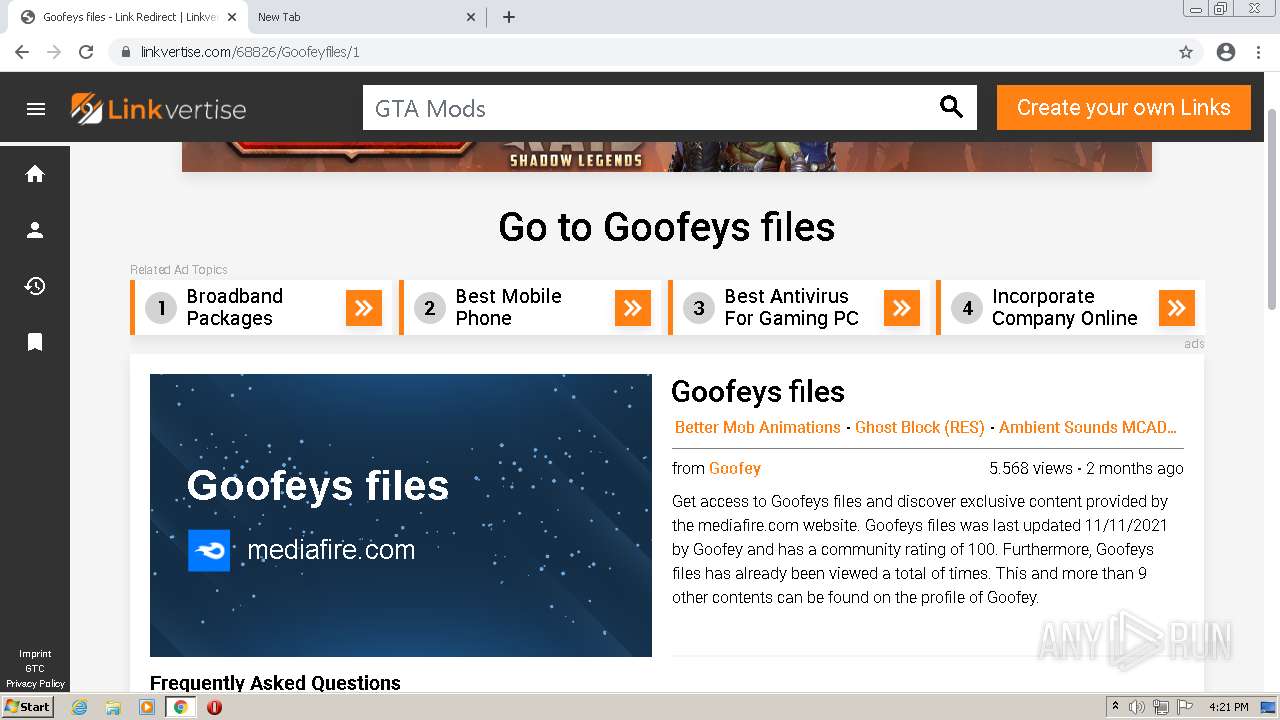Close the Goofeys files tab
The width and height of the screenshot is (1280, 720).
(x=231, y=17)
